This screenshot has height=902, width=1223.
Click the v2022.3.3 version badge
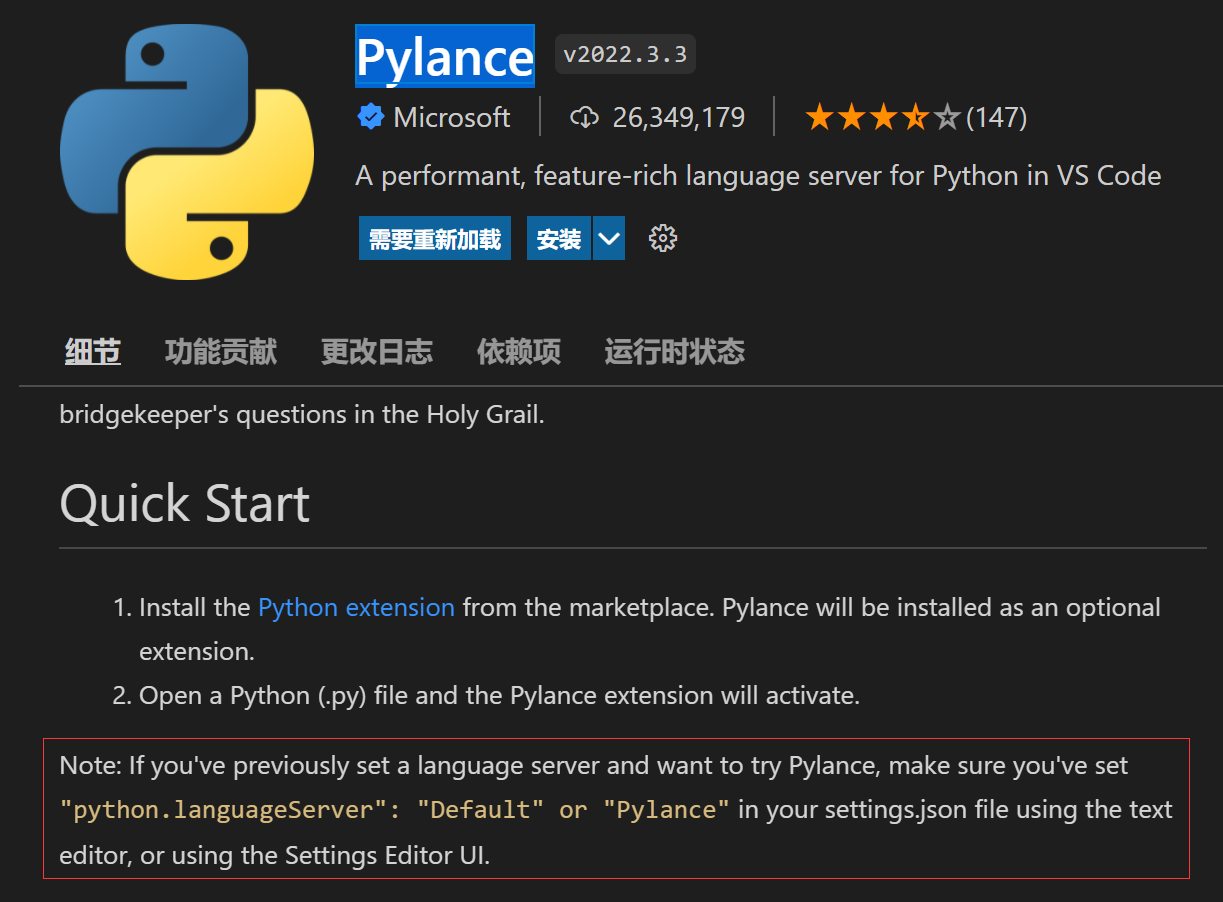pos(624,54)
